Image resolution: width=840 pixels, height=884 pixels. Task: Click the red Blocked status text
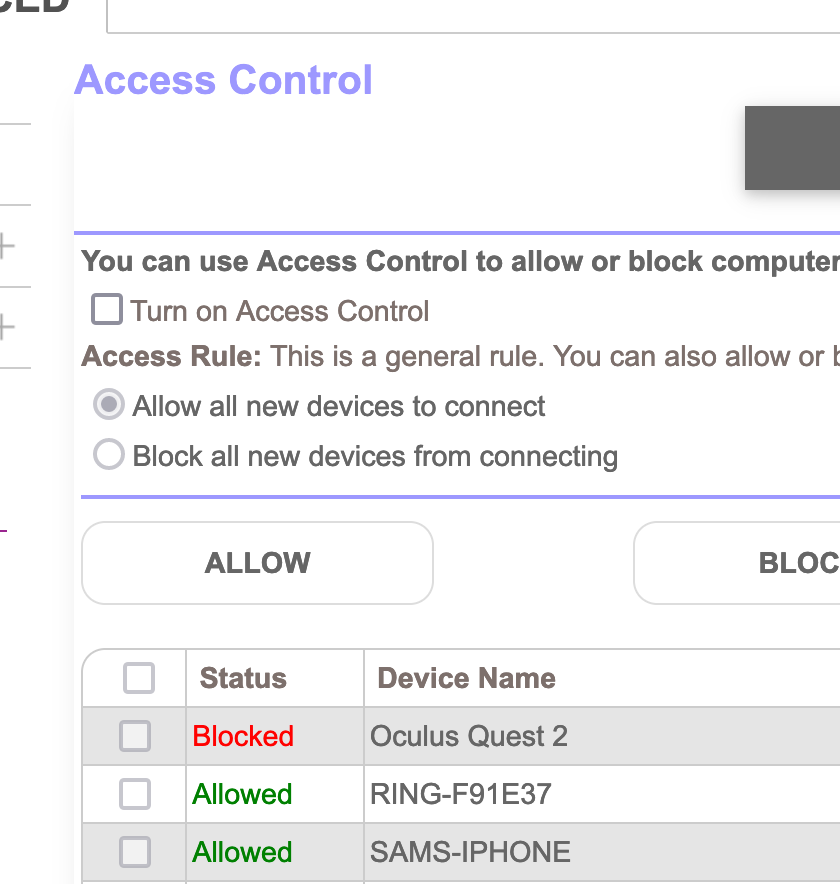(x=243, y=736)
